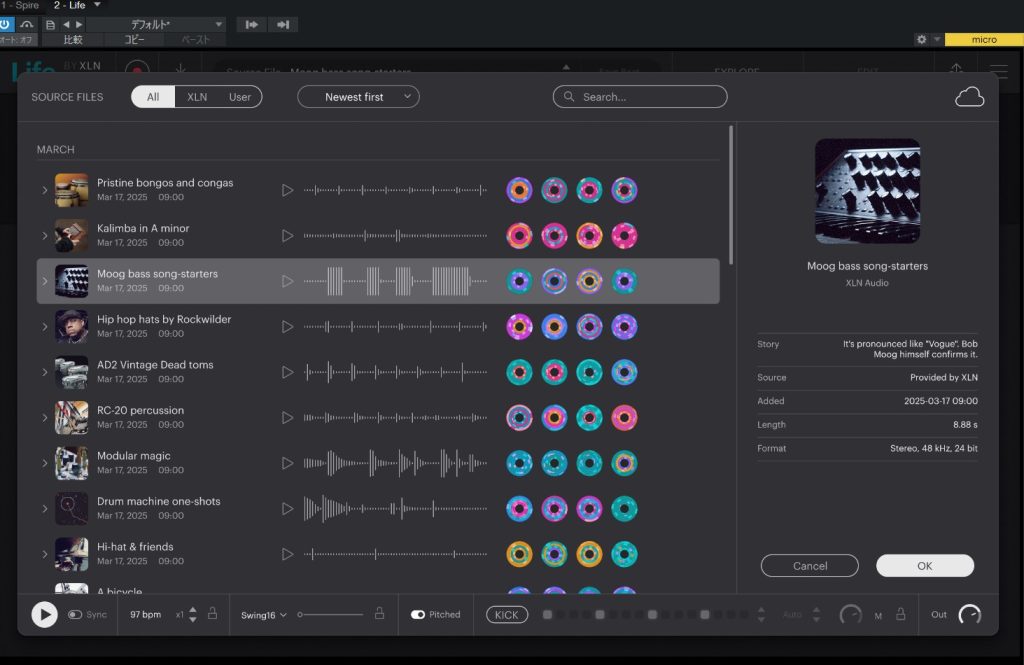Click the lock icon beside the bpm multiplier

tap(212, 614)
